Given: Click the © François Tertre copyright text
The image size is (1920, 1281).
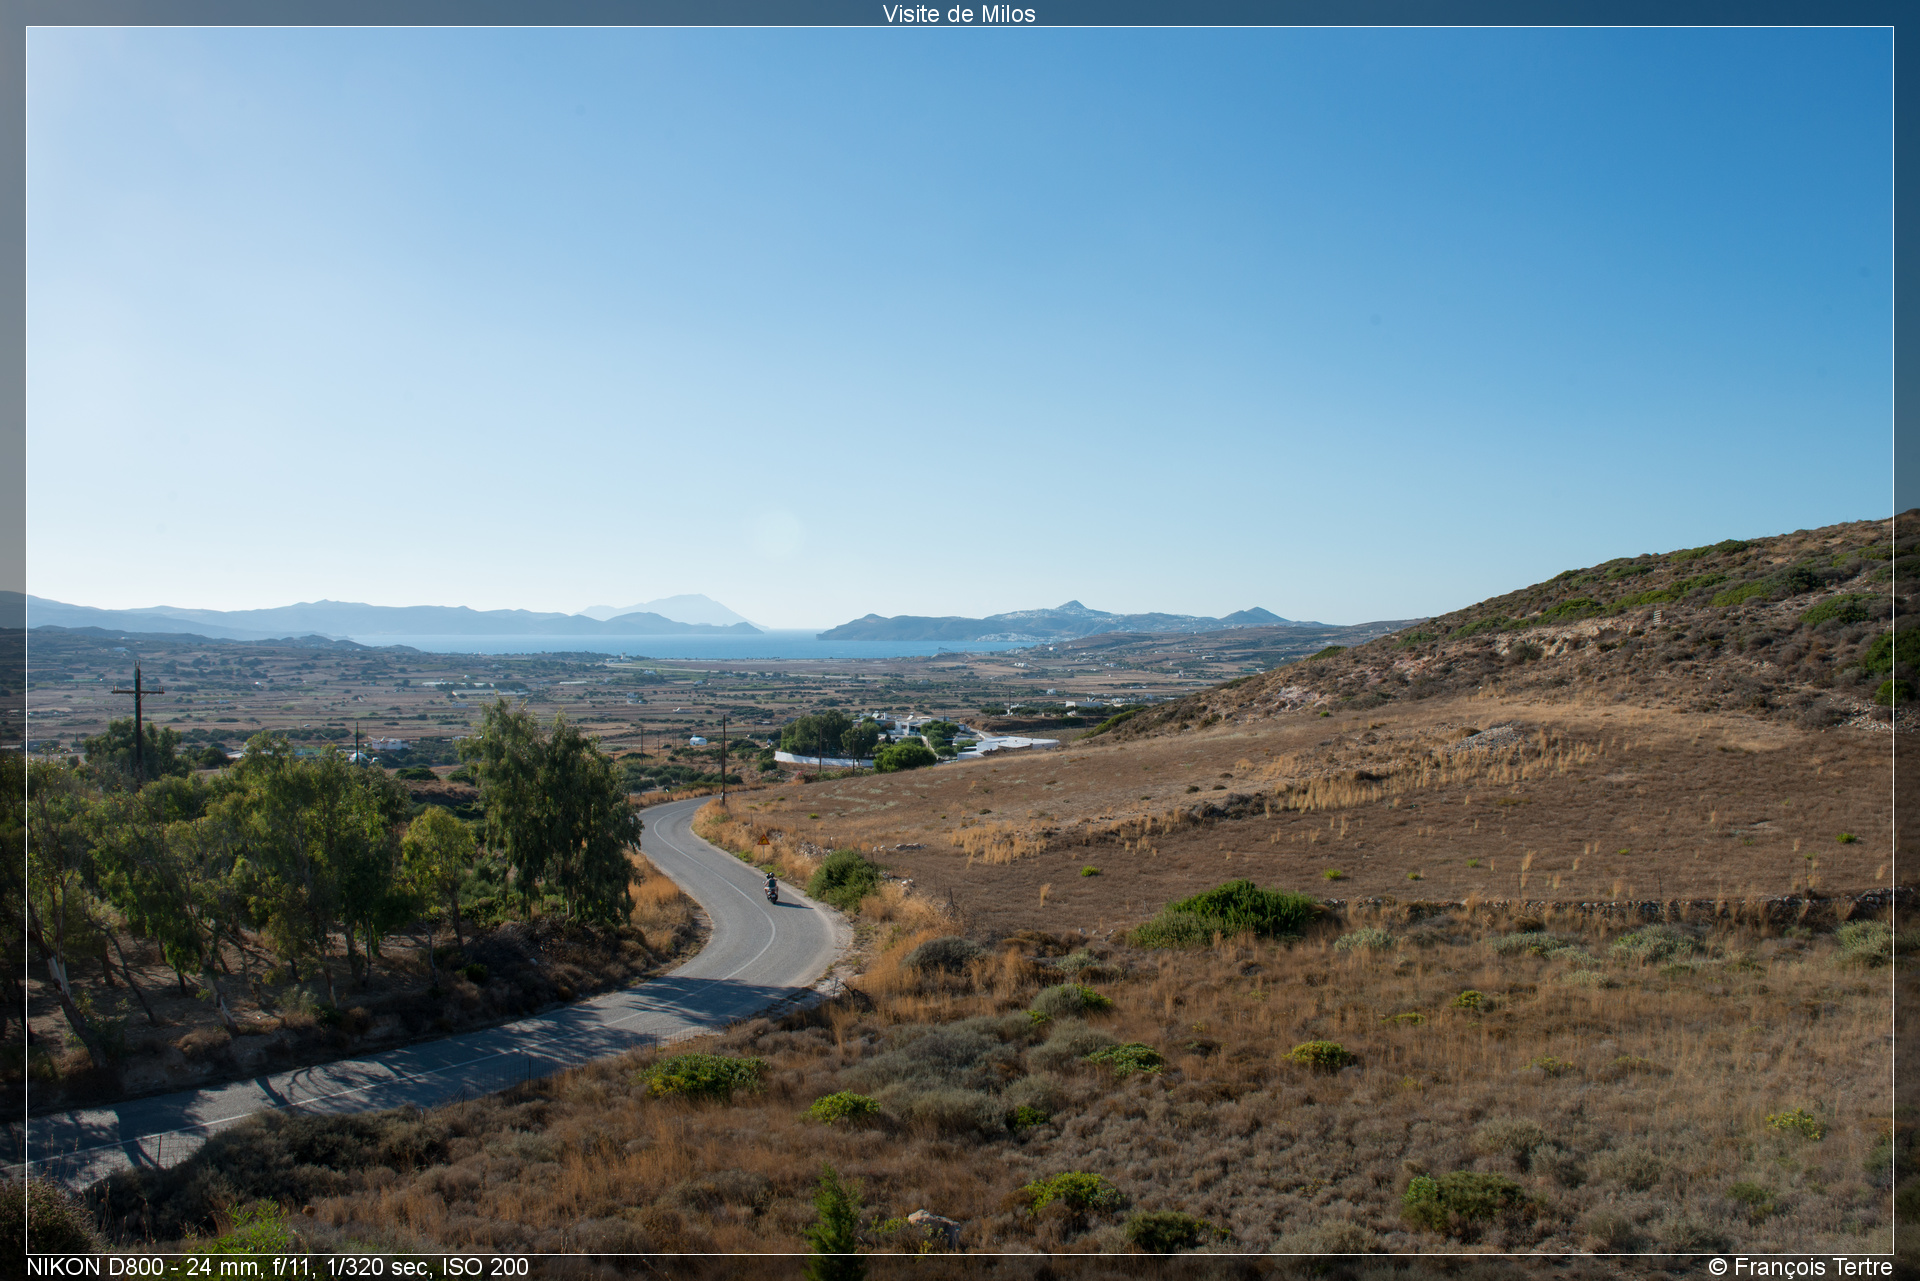Looking at the screenshot, I should tap(1800, 1267).
